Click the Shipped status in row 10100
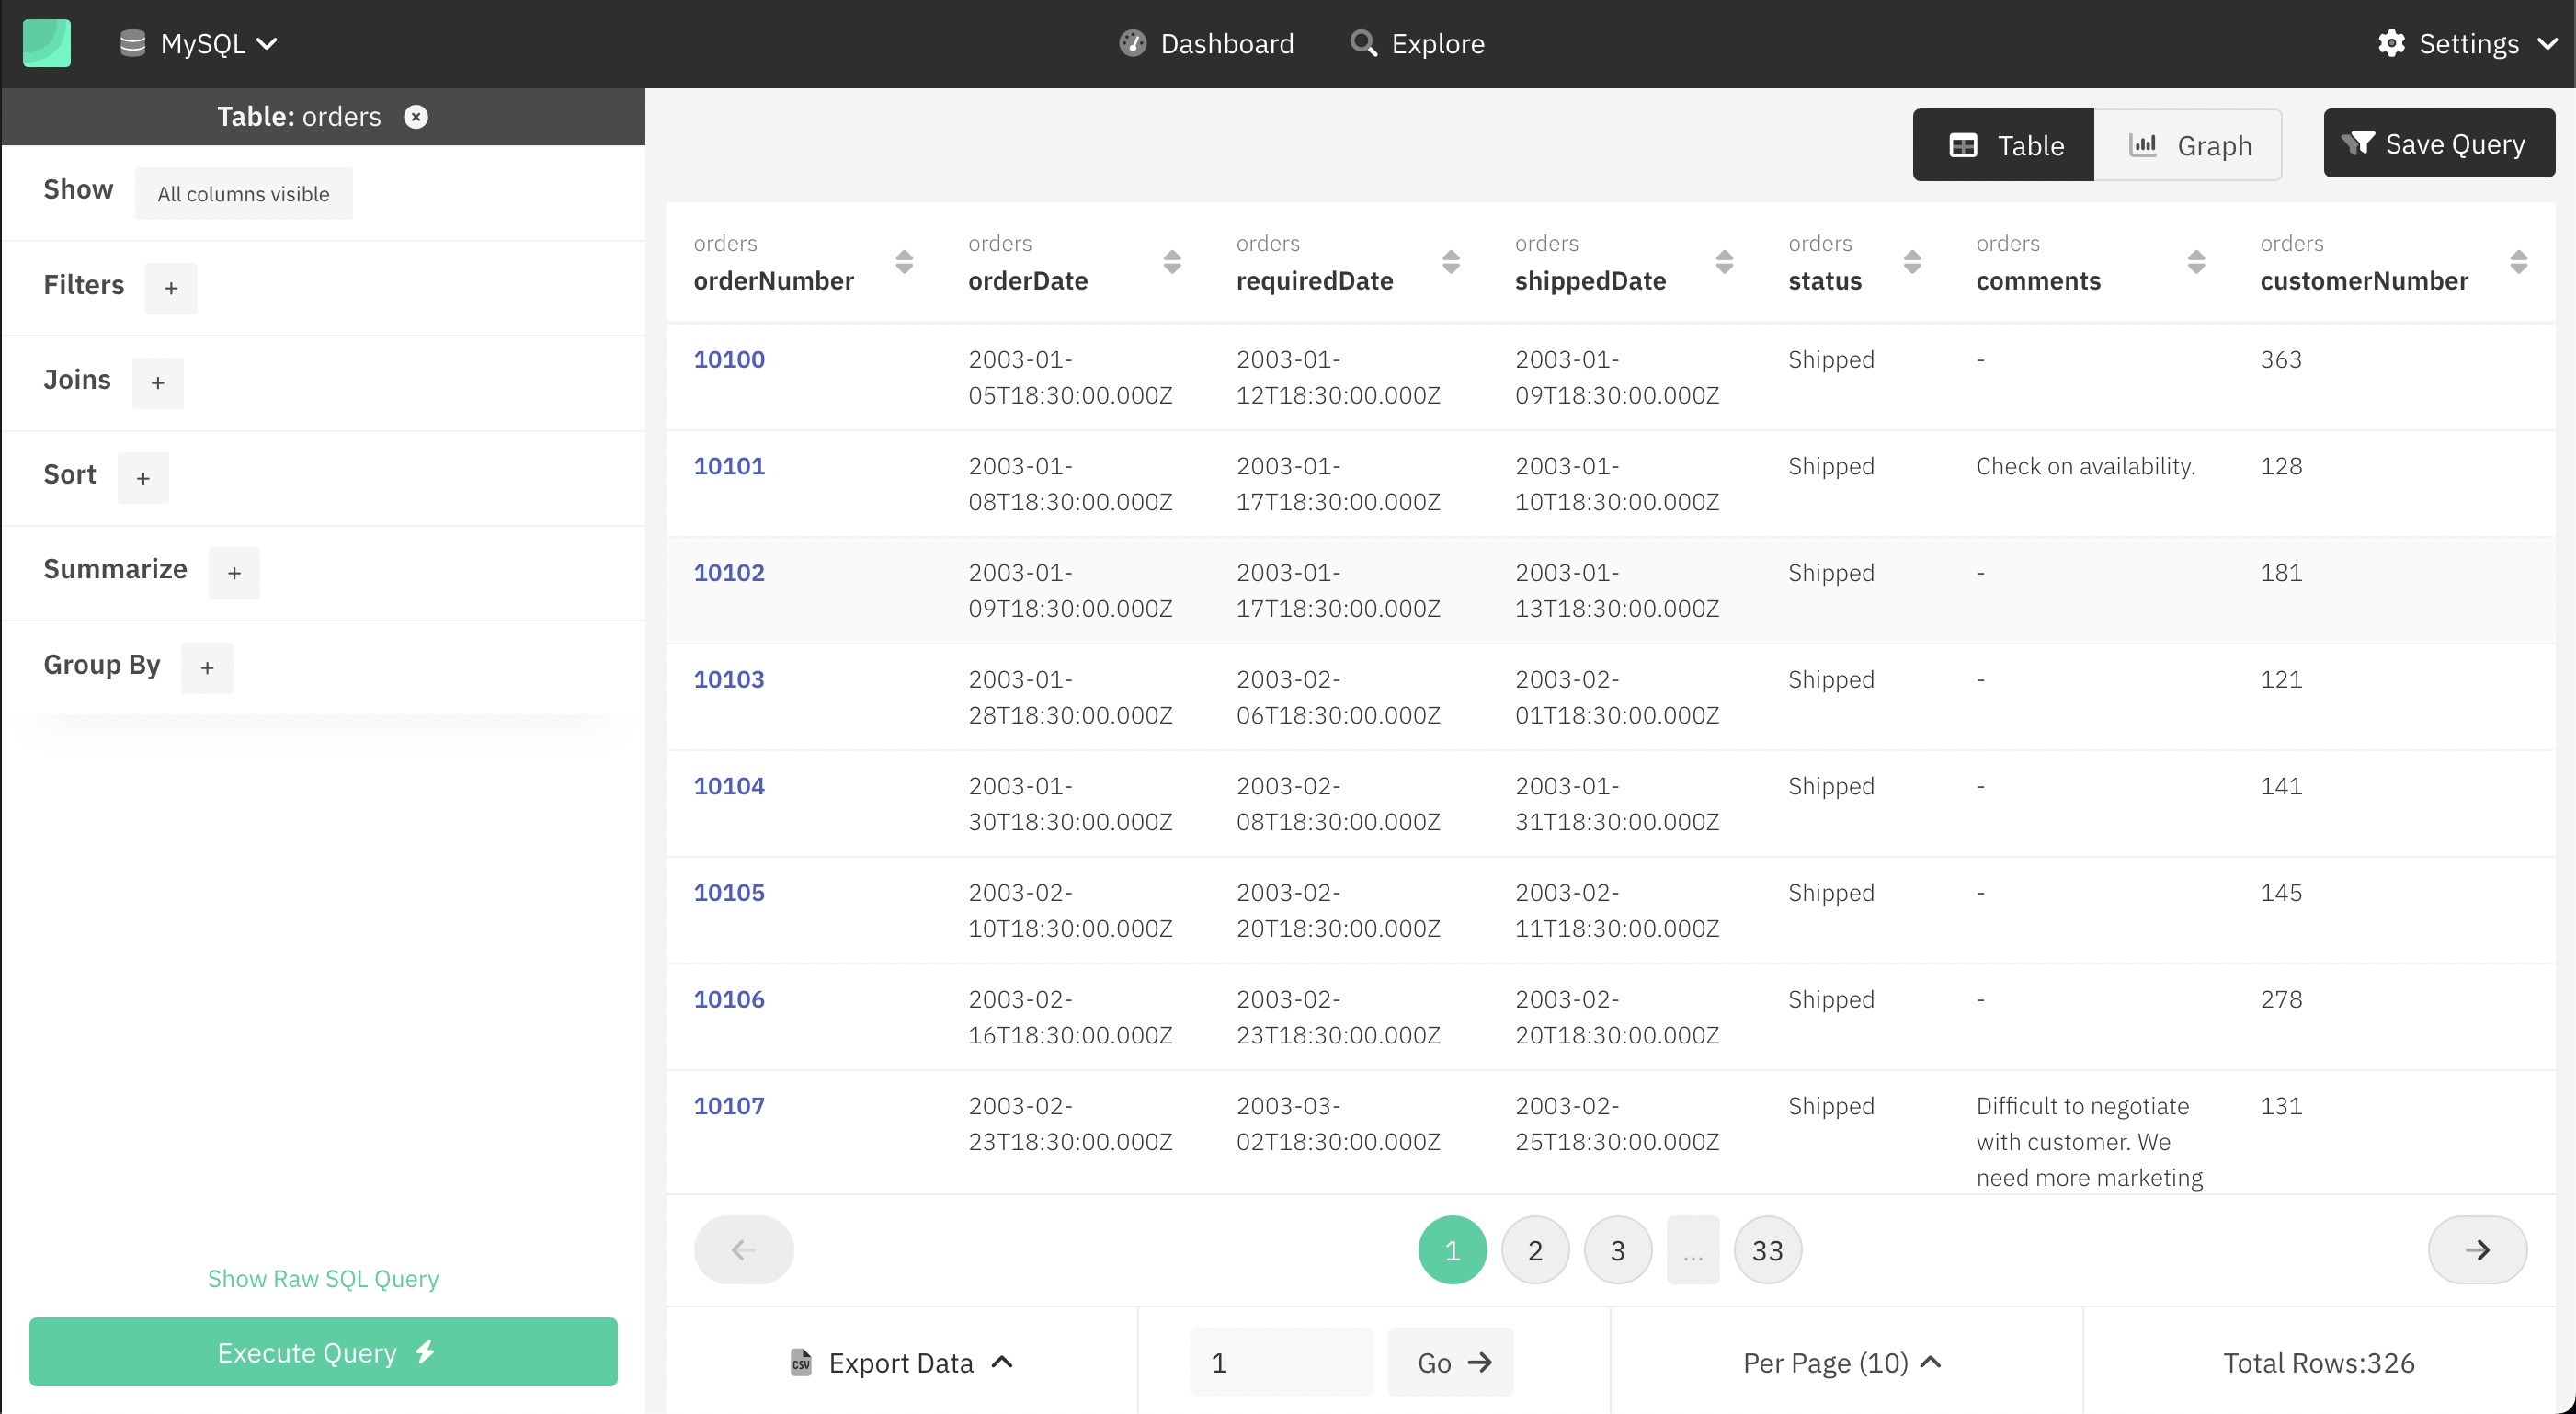2576x1414 pixels. (x=1831, y=359)
